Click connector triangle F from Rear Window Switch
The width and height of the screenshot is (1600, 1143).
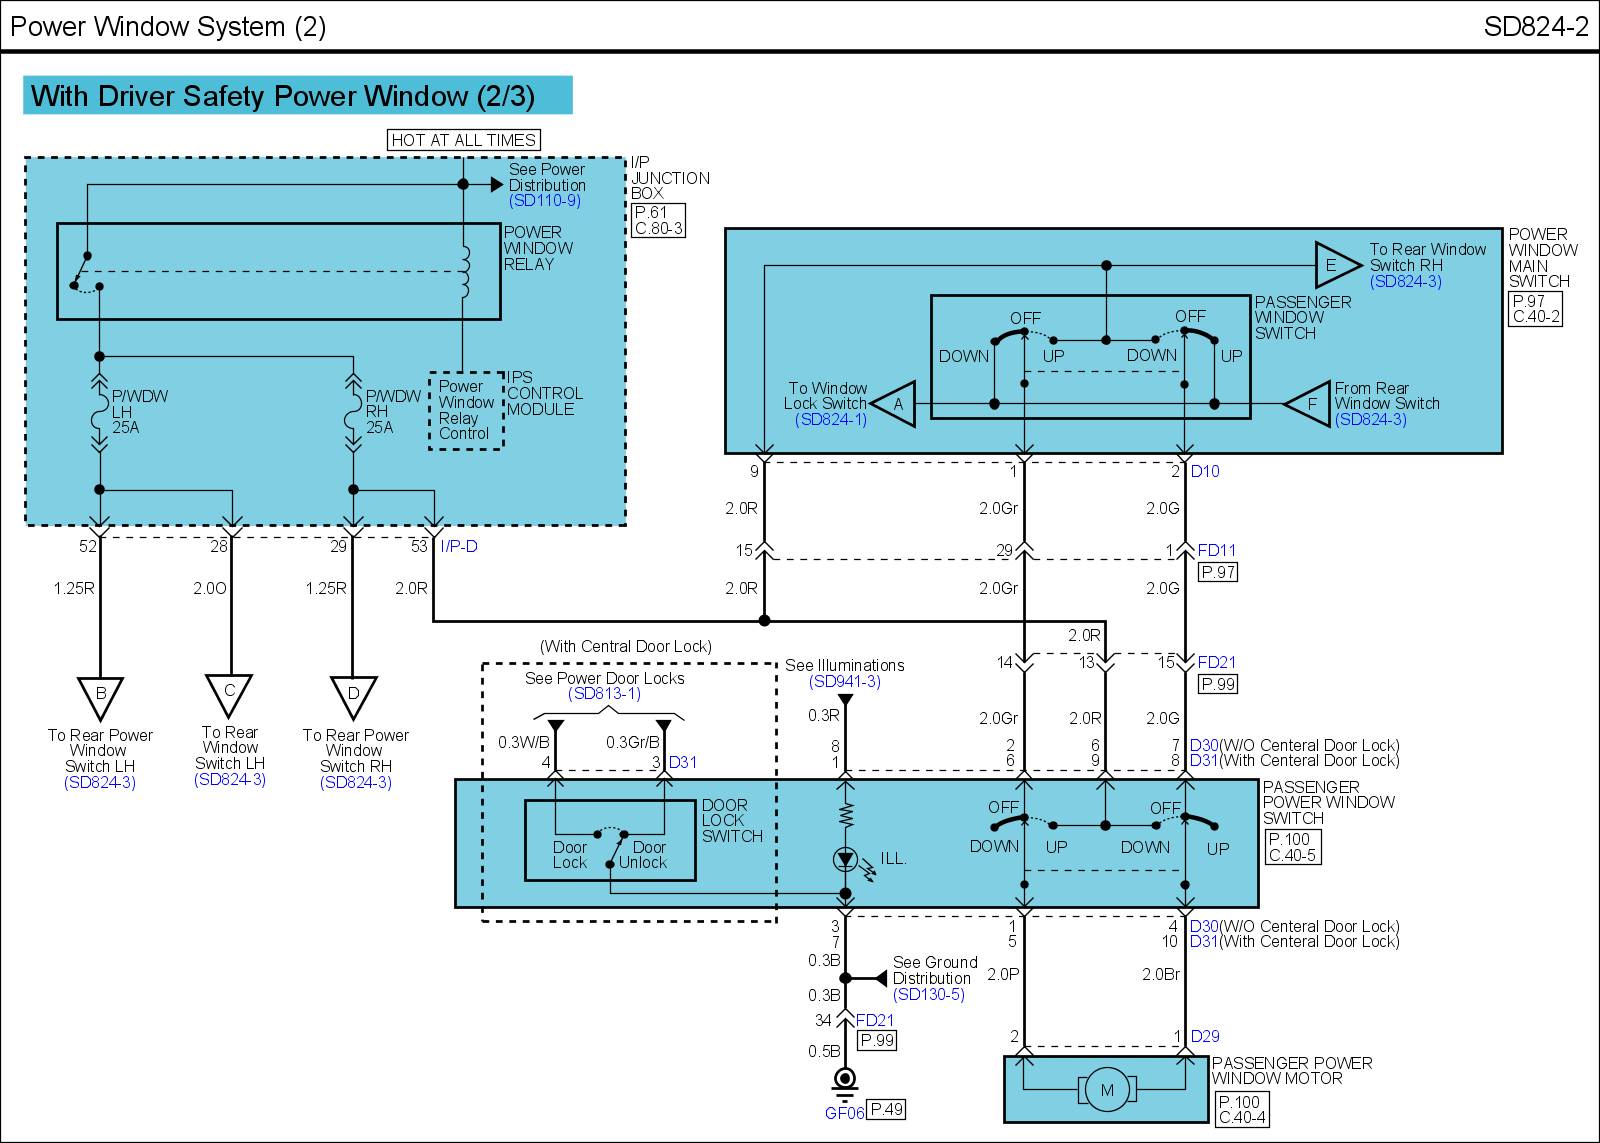click(x=1308, y=404)
